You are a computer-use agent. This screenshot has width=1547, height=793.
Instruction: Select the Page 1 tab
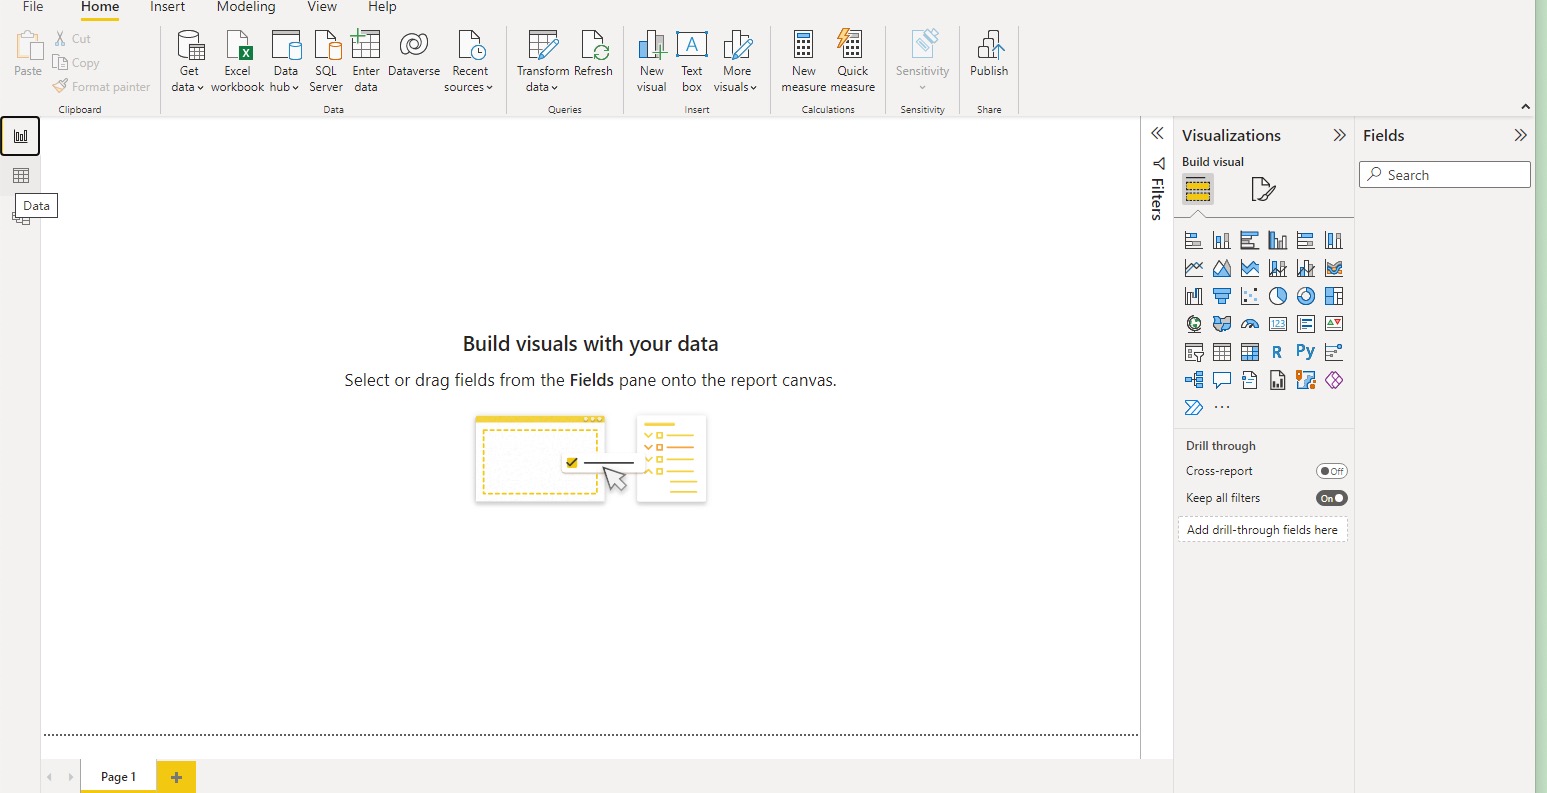pyautogui.click(x=118, y=777)
